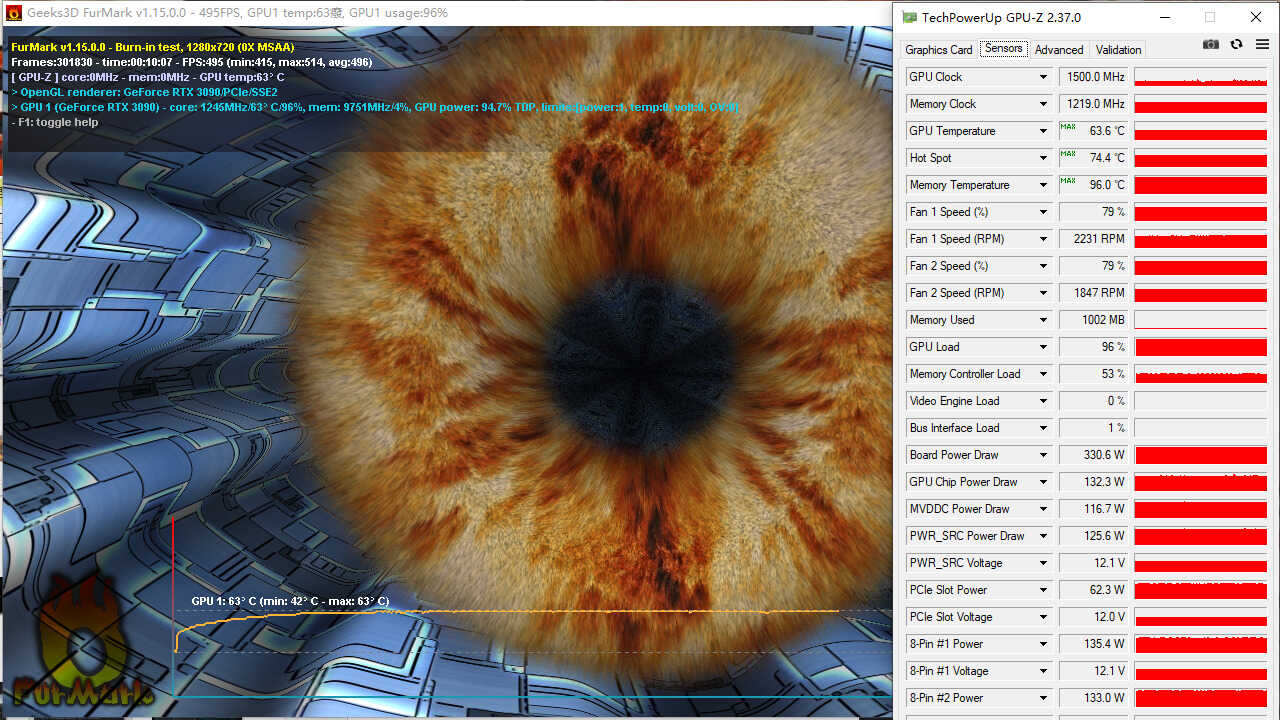Click the Board Power Draw history graph

point(1201,455)
